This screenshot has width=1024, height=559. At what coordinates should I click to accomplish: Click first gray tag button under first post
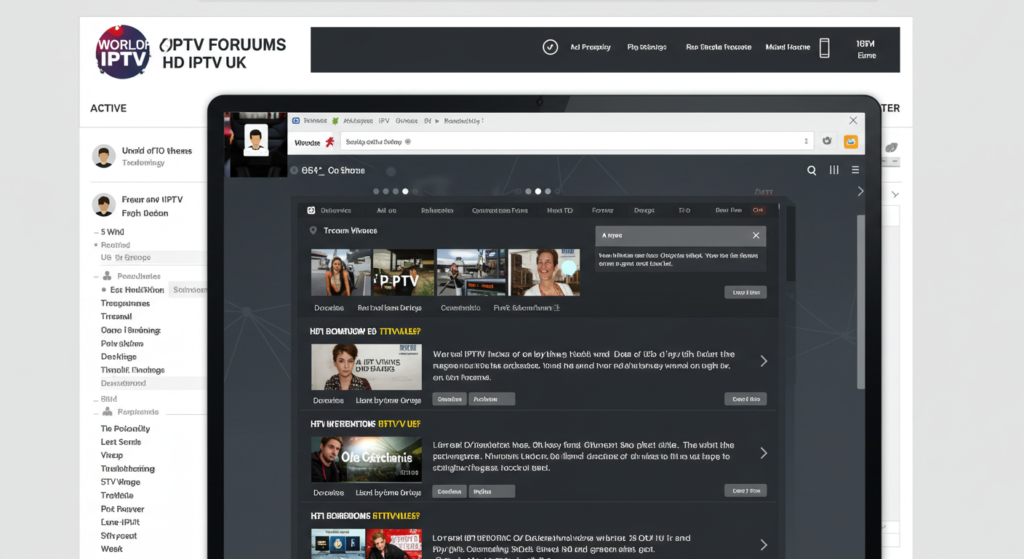coord(449,399)
